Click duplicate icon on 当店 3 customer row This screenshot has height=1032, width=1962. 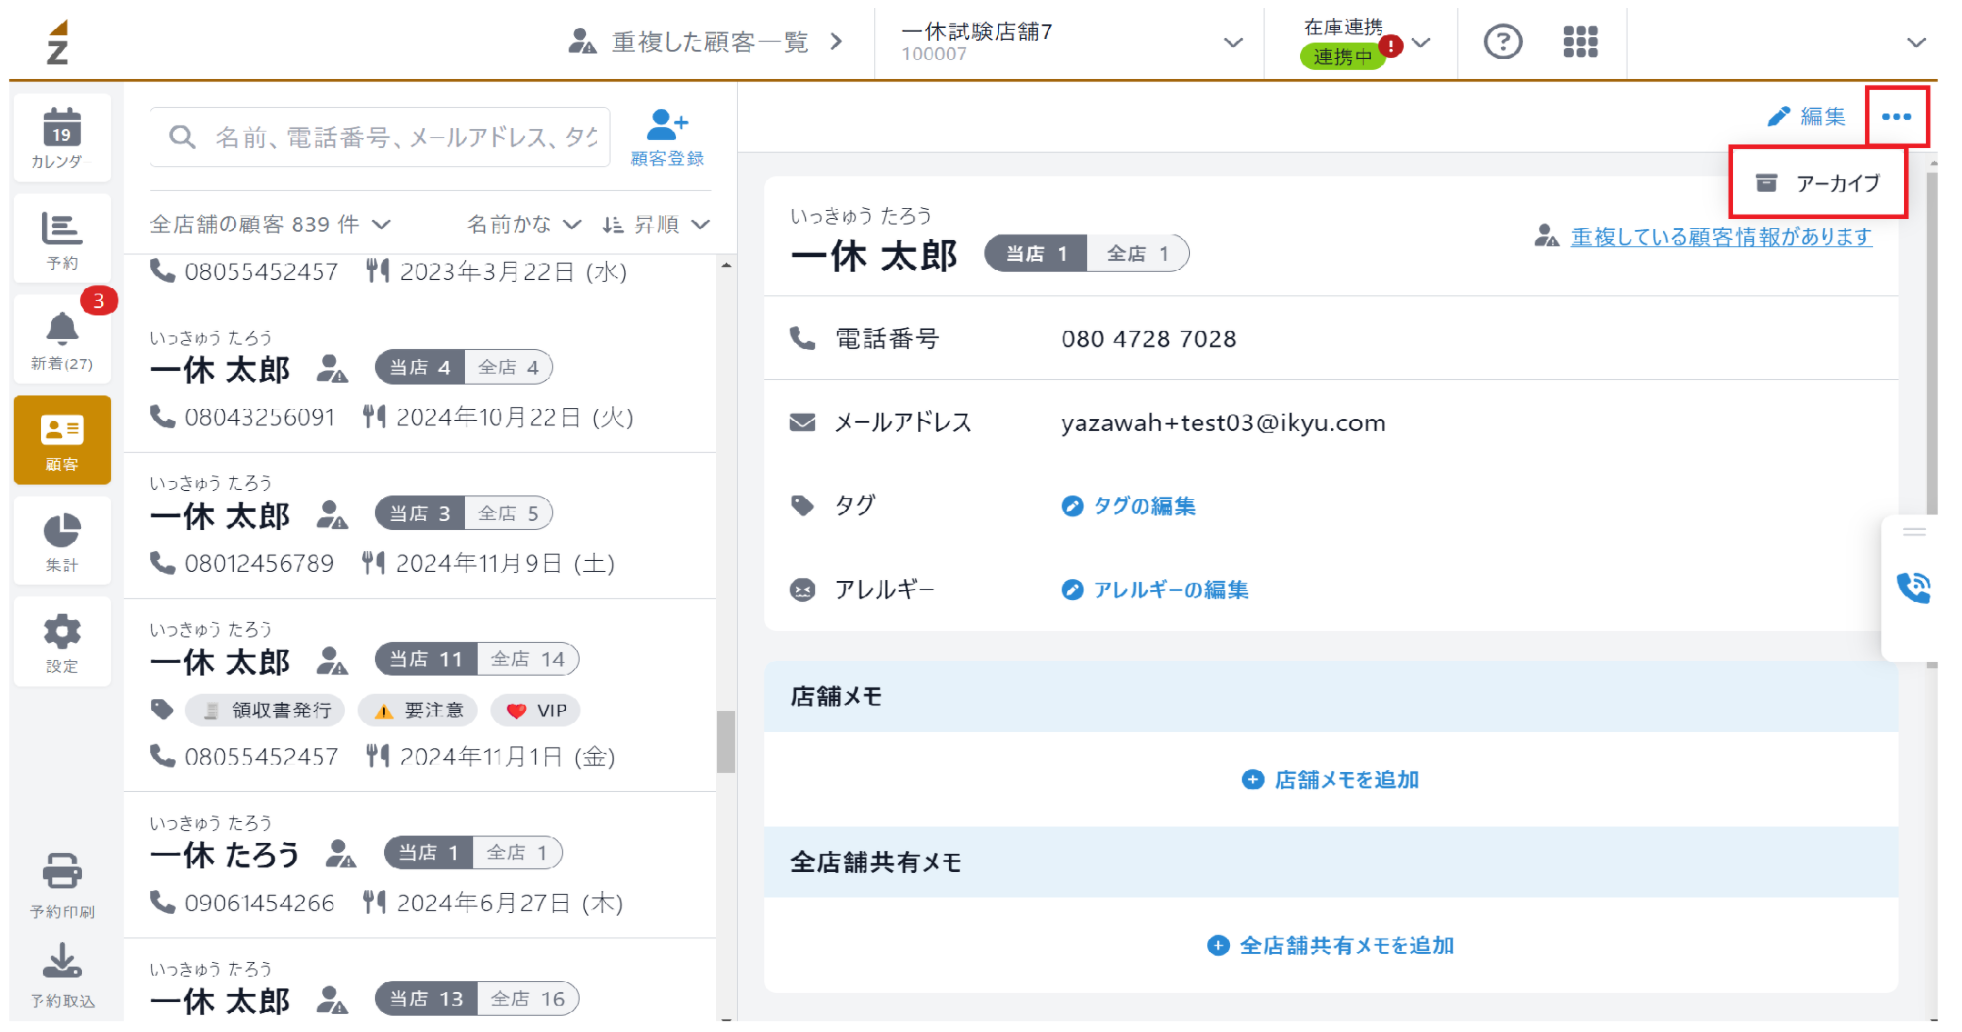tap(332, 515)
